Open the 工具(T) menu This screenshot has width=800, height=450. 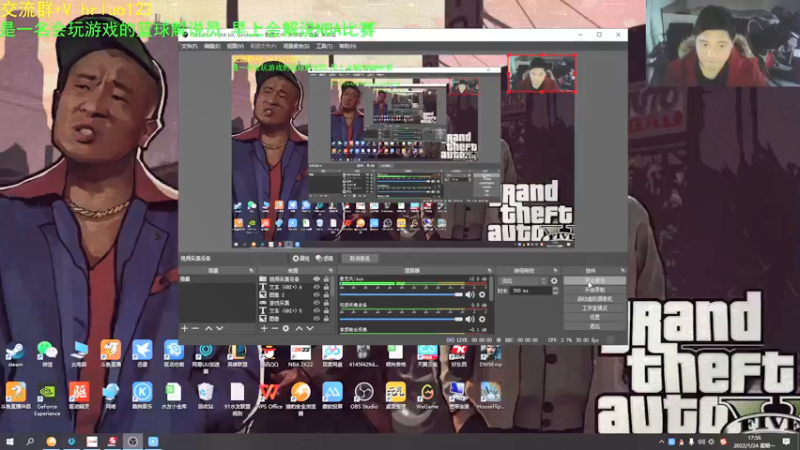coord(324,46)
